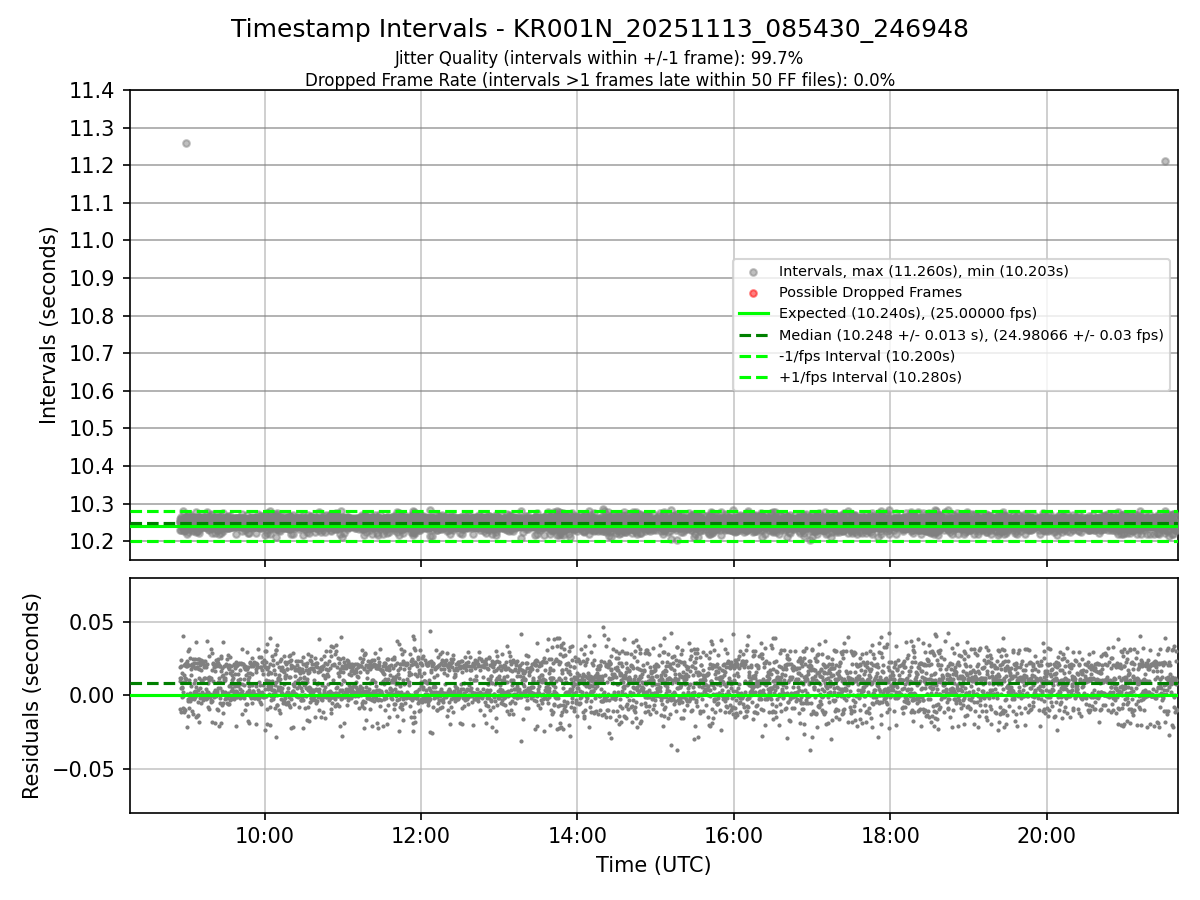Image resolution: width=1200 pixels, height=900 pixels.
Task: Click the 10.2 y-axis tick label
Action: [x=94, y=542]
